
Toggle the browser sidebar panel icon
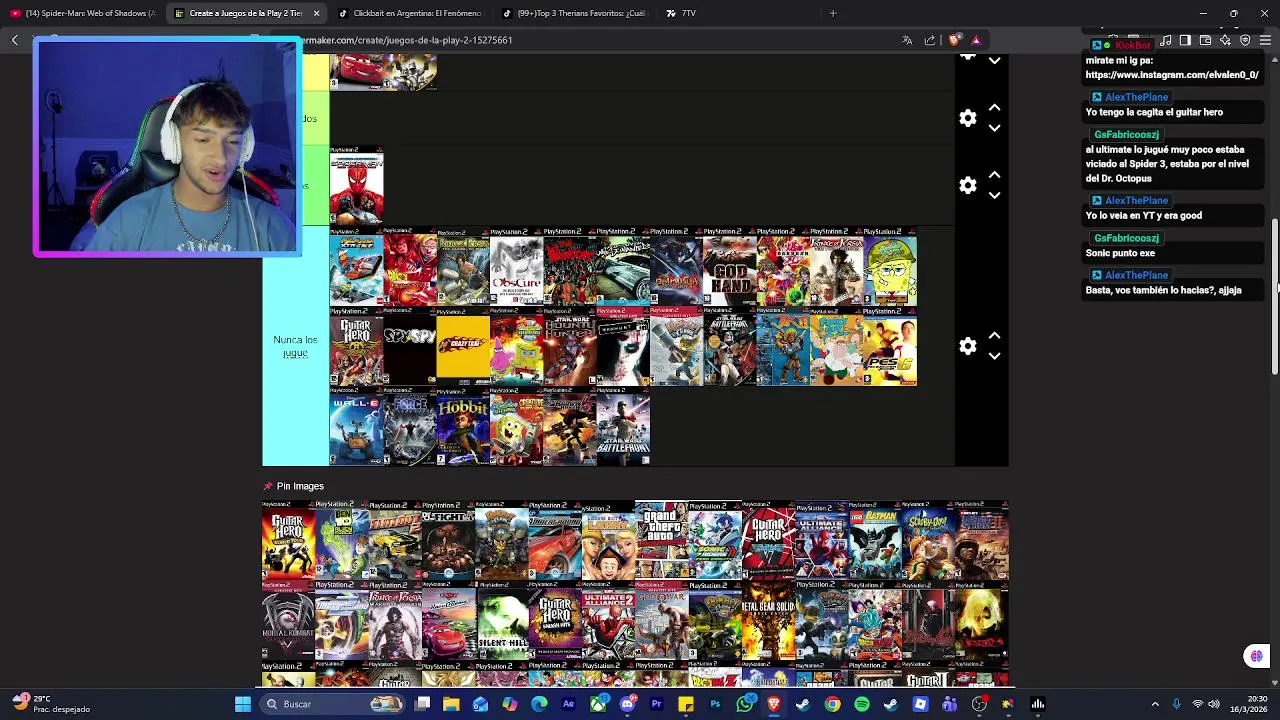click(x=1185, y=40)
